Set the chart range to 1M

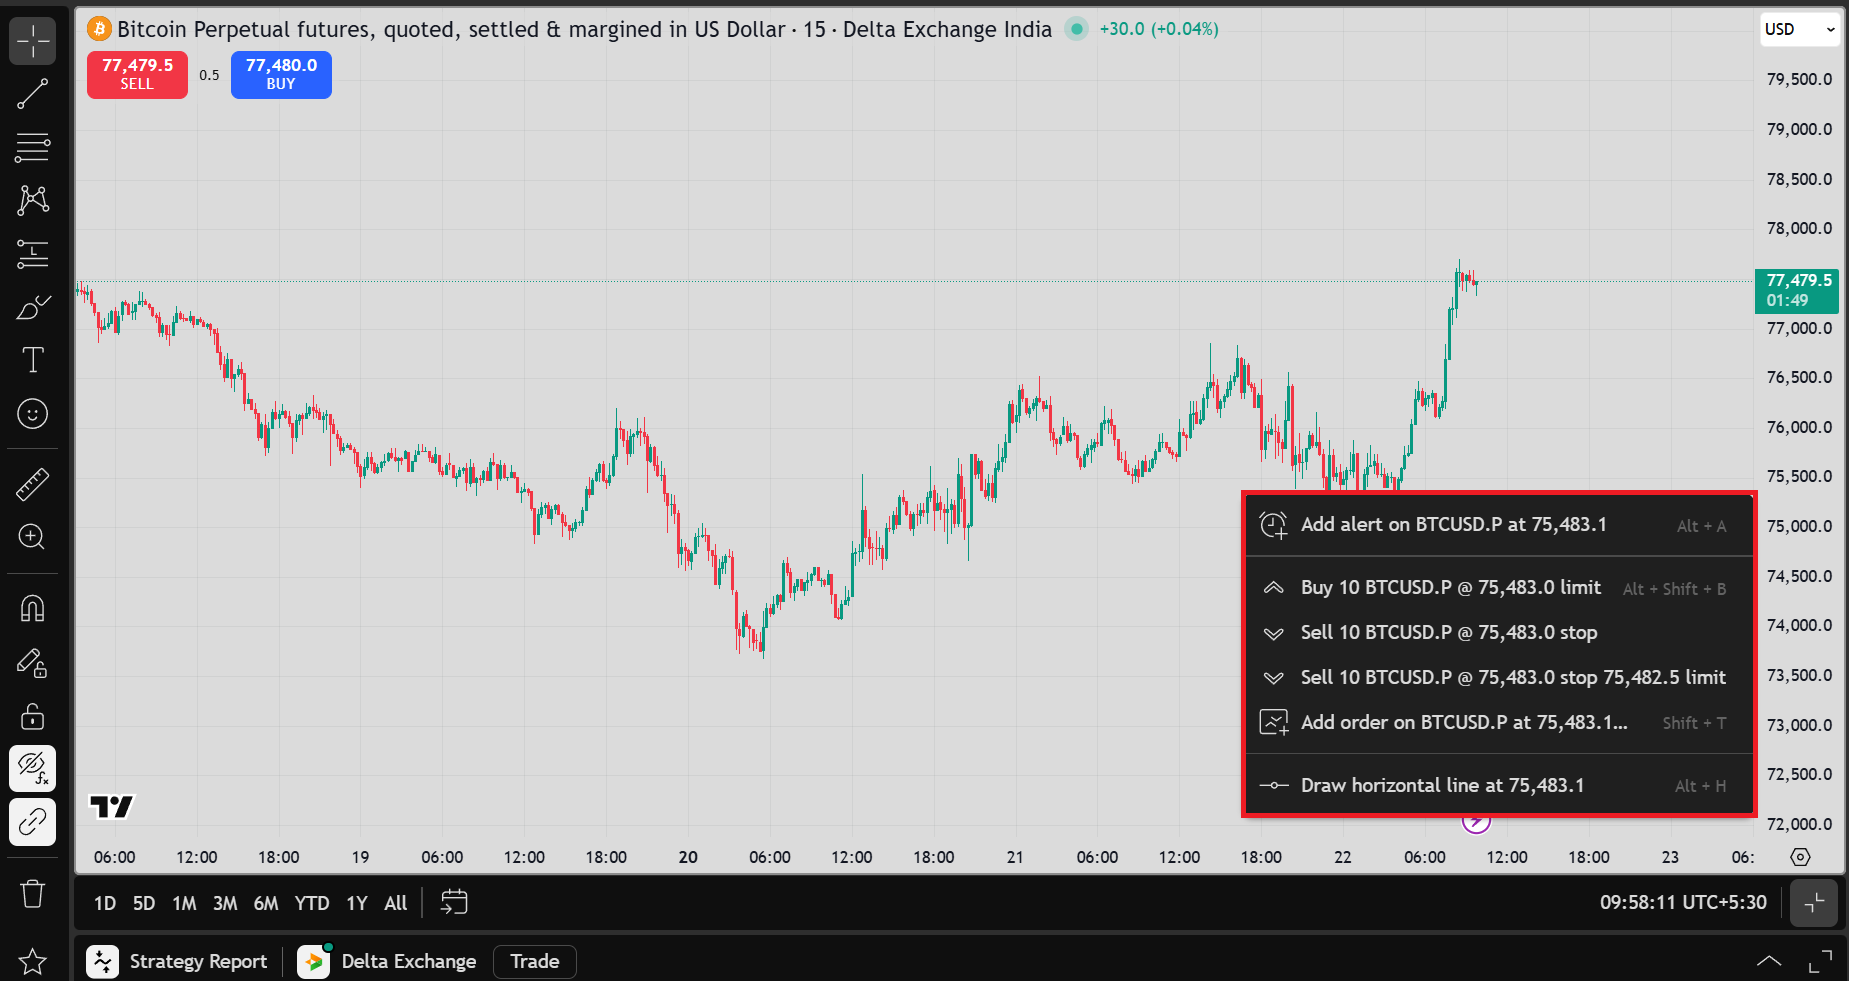point(184,903)
